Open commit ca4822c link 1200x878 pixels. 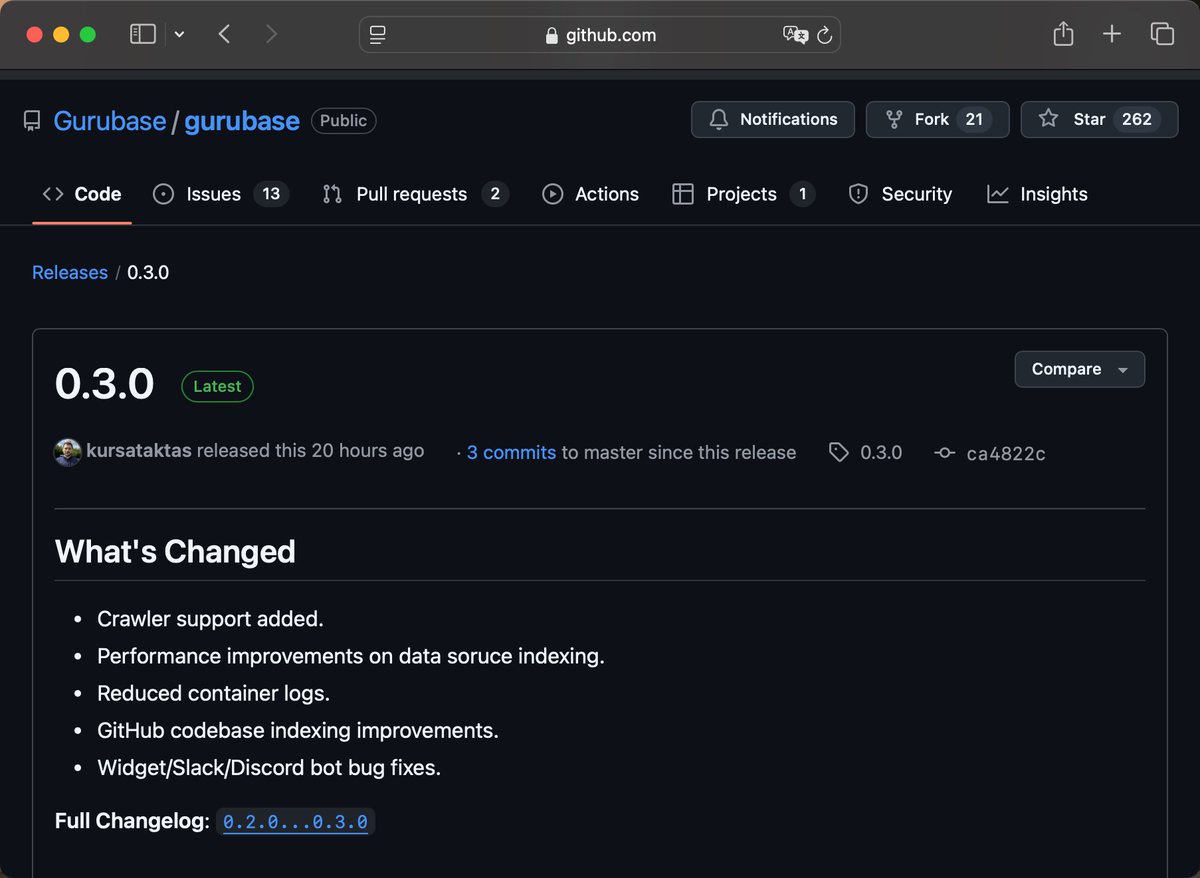pos(1006,454)
